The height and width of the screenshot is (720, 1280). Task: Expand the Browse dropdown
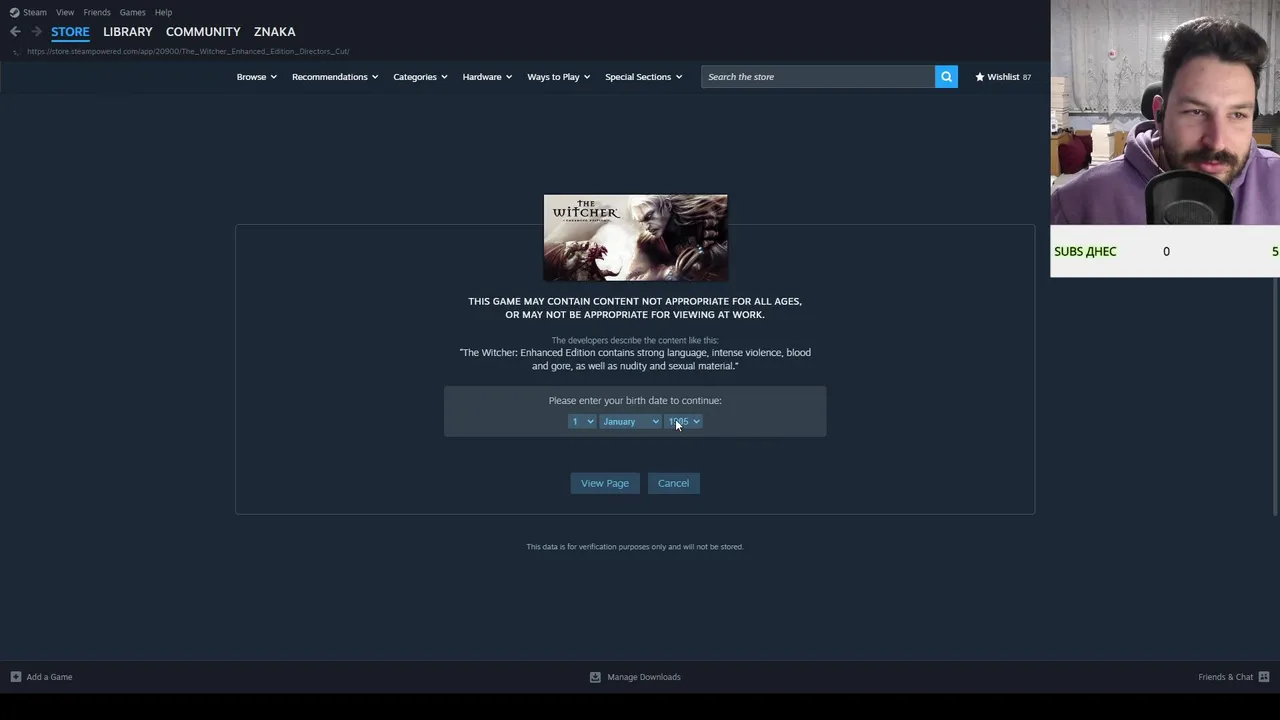[257, 77]
